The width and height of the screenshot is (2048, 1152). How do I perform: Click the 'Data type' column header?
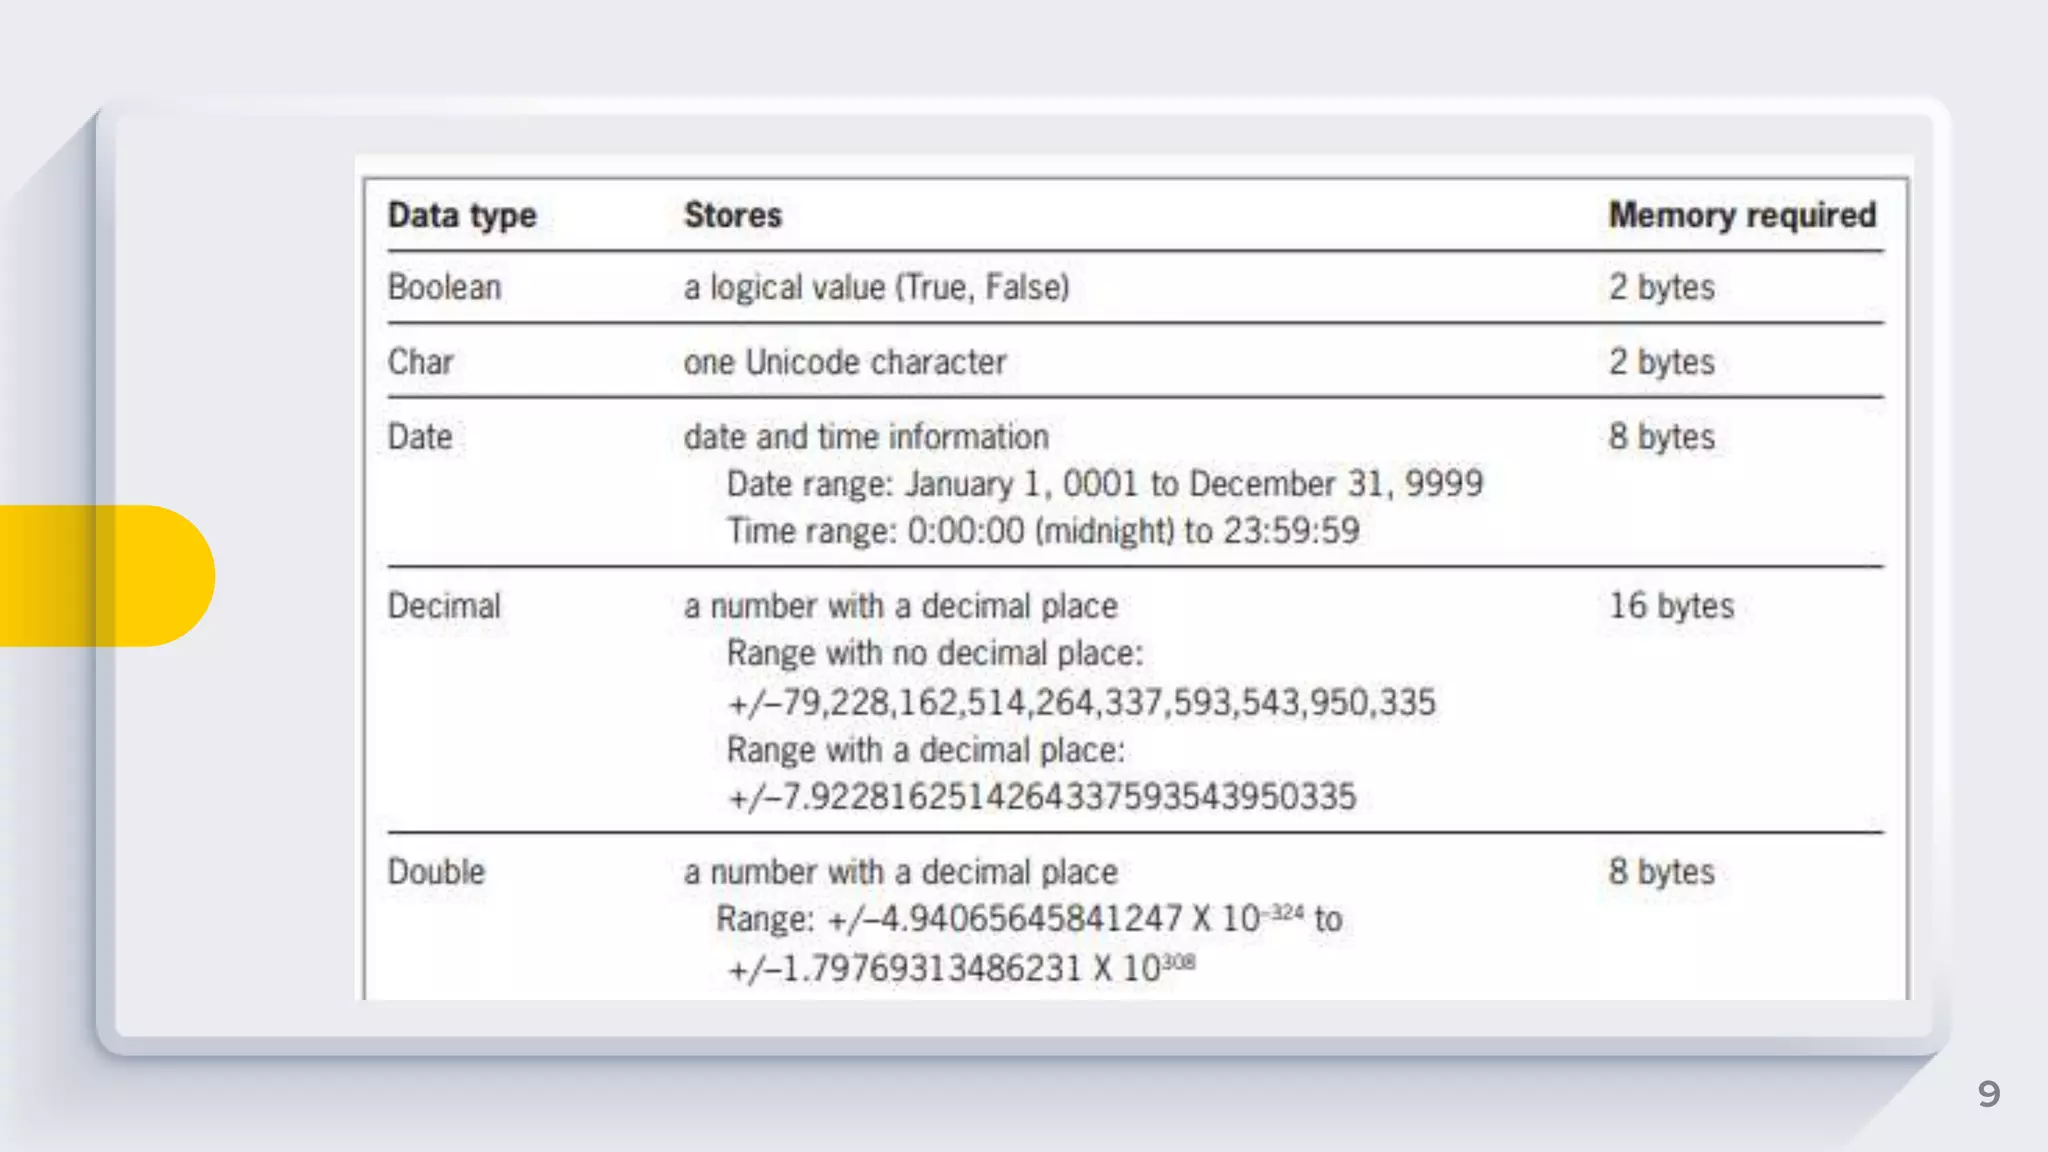(x=462, y=215)
